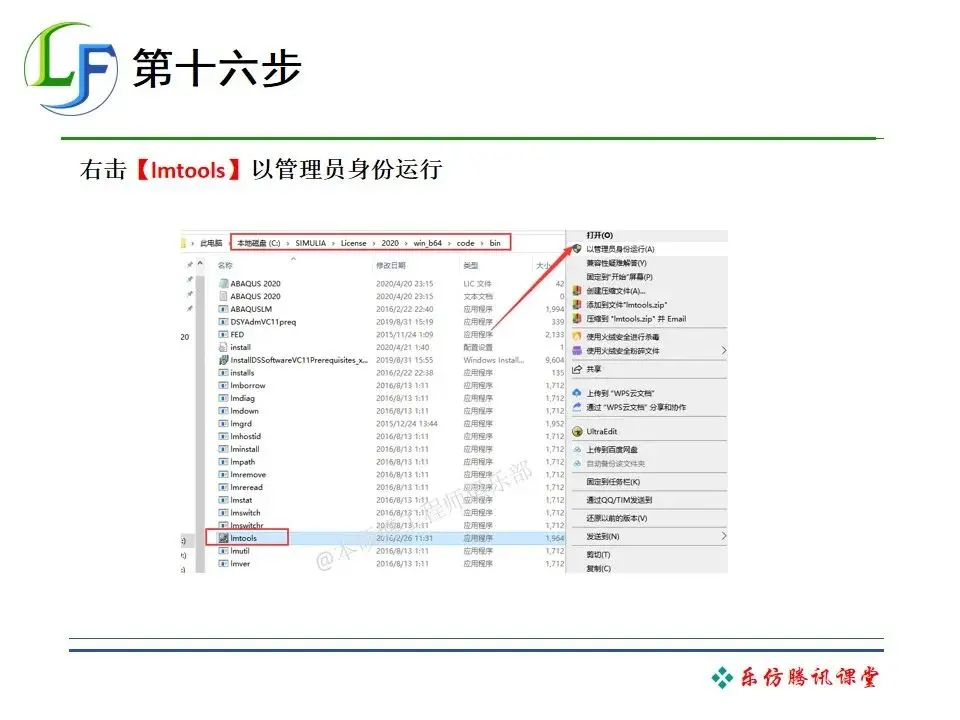The height and width of the screenshot is (720, 960).
Task: Click the Huorong antivirus scan icon
Action: click(x=577, y=337)
